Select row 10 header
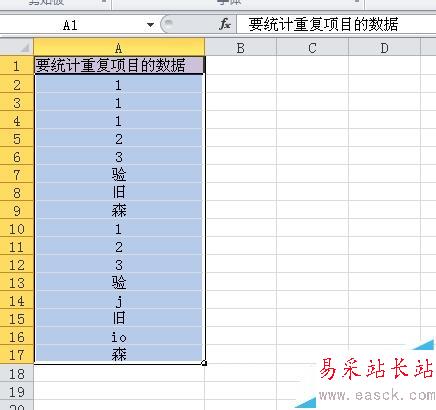Image resolution: width=436 pixels, height=410 pixels. pos(17,228)
